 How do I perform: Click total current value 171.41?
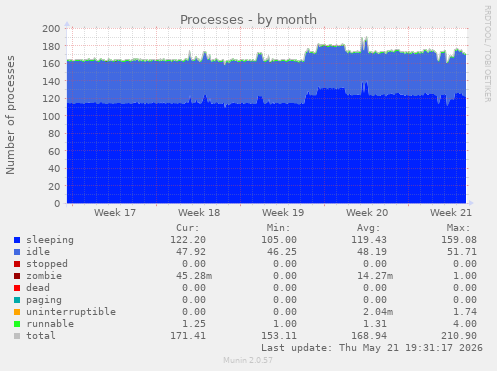(188, 336)
